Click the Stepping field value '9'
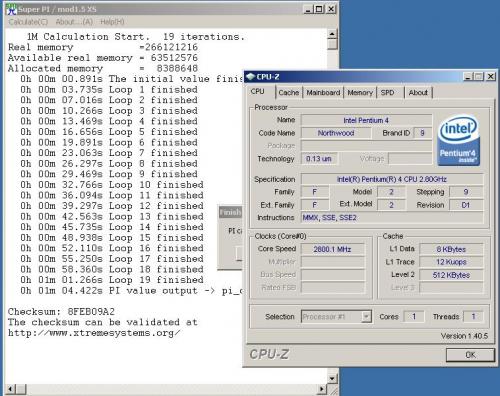 [x=466, y=192]
